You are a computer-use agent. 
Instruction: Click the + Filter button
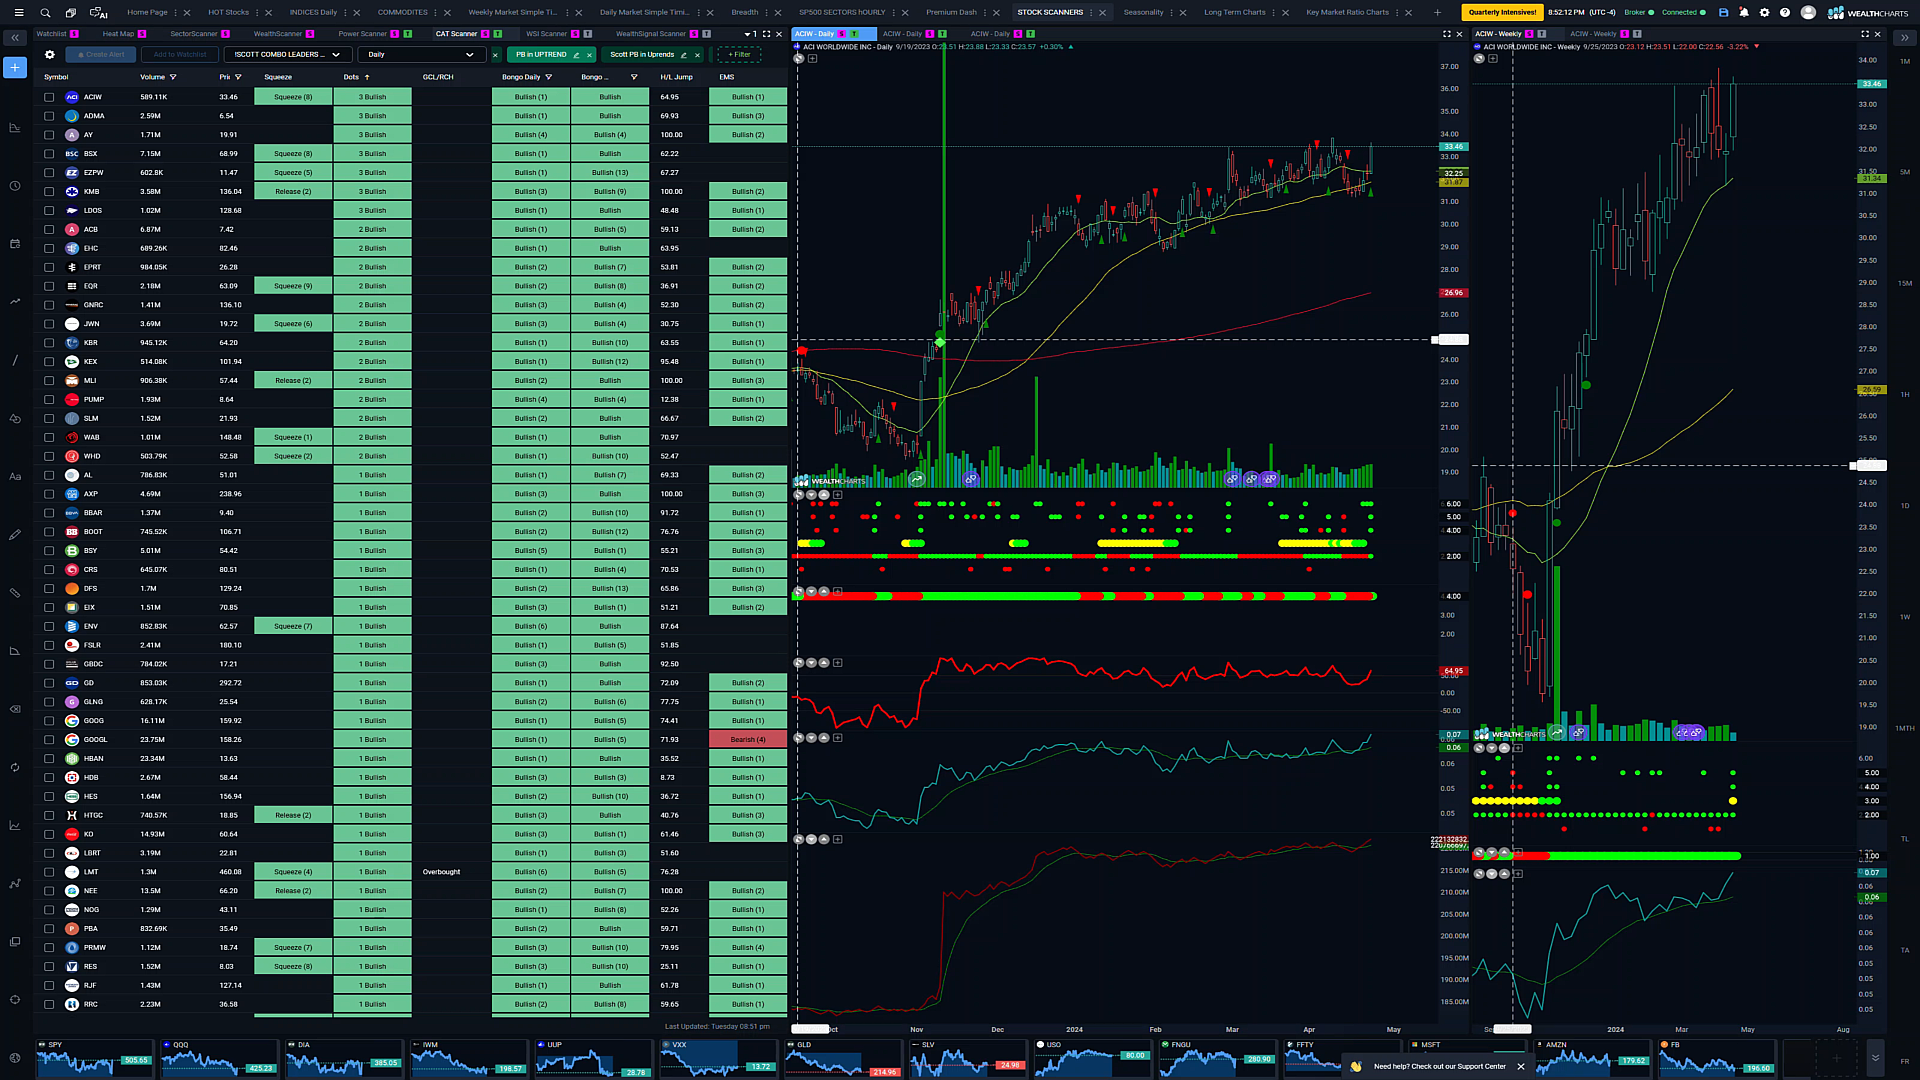click(x=739, y=55)
